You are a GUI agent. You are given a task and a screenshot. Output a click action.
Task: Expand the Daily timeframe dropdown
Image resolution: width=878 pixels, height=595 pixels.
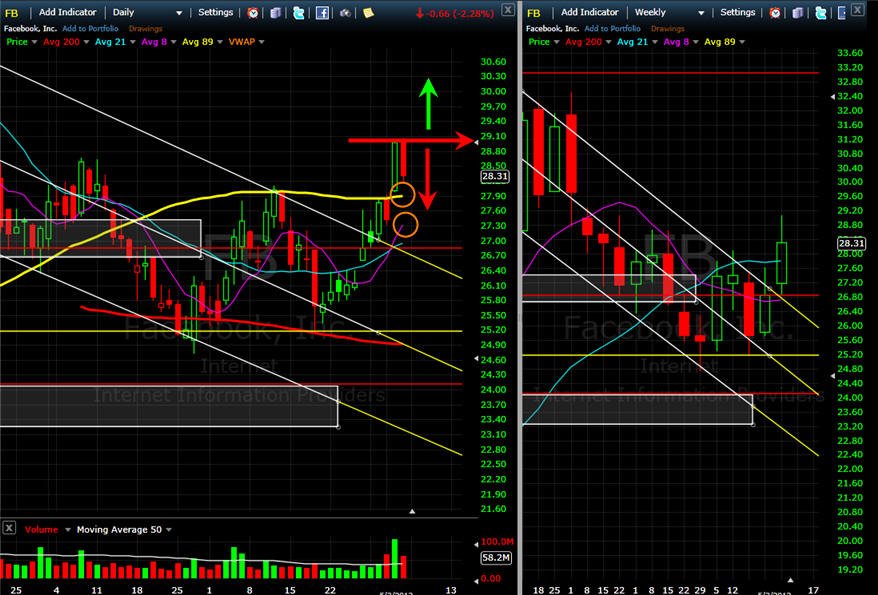pyautogui.click(x=179, y=13)
